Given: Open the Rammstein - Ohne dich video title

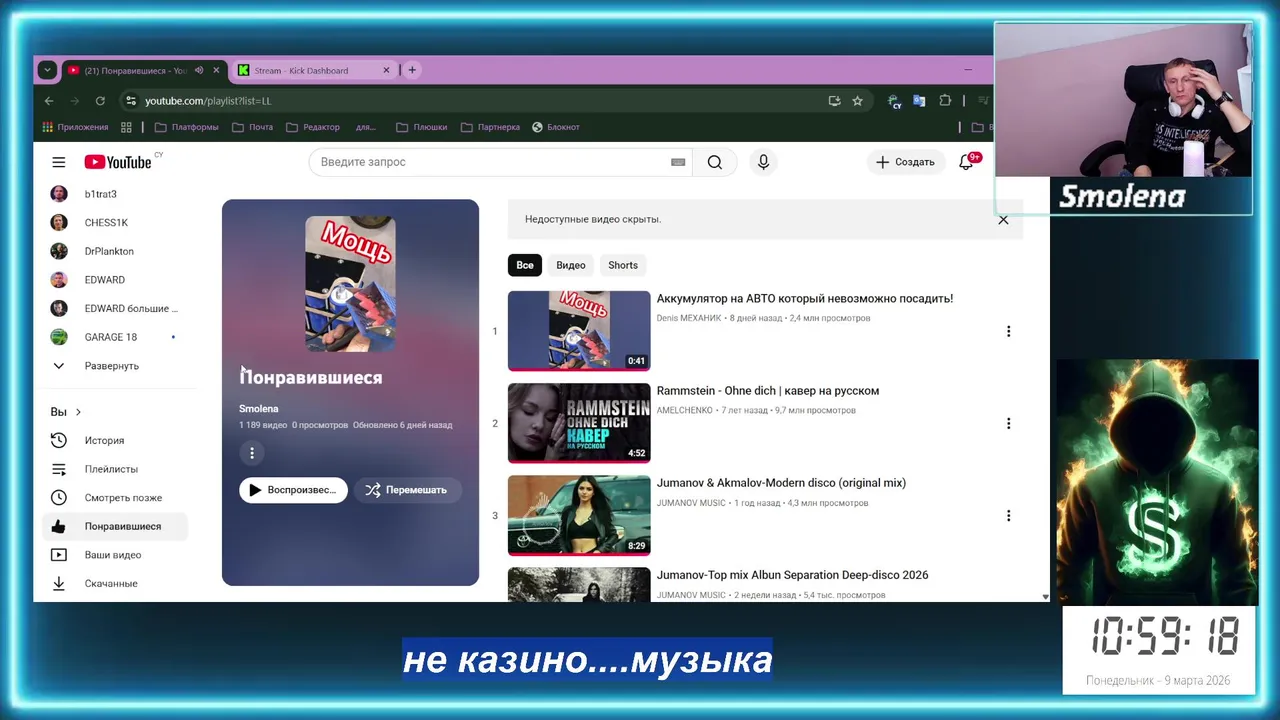Looking at the screenshot, I should (768, 391).
